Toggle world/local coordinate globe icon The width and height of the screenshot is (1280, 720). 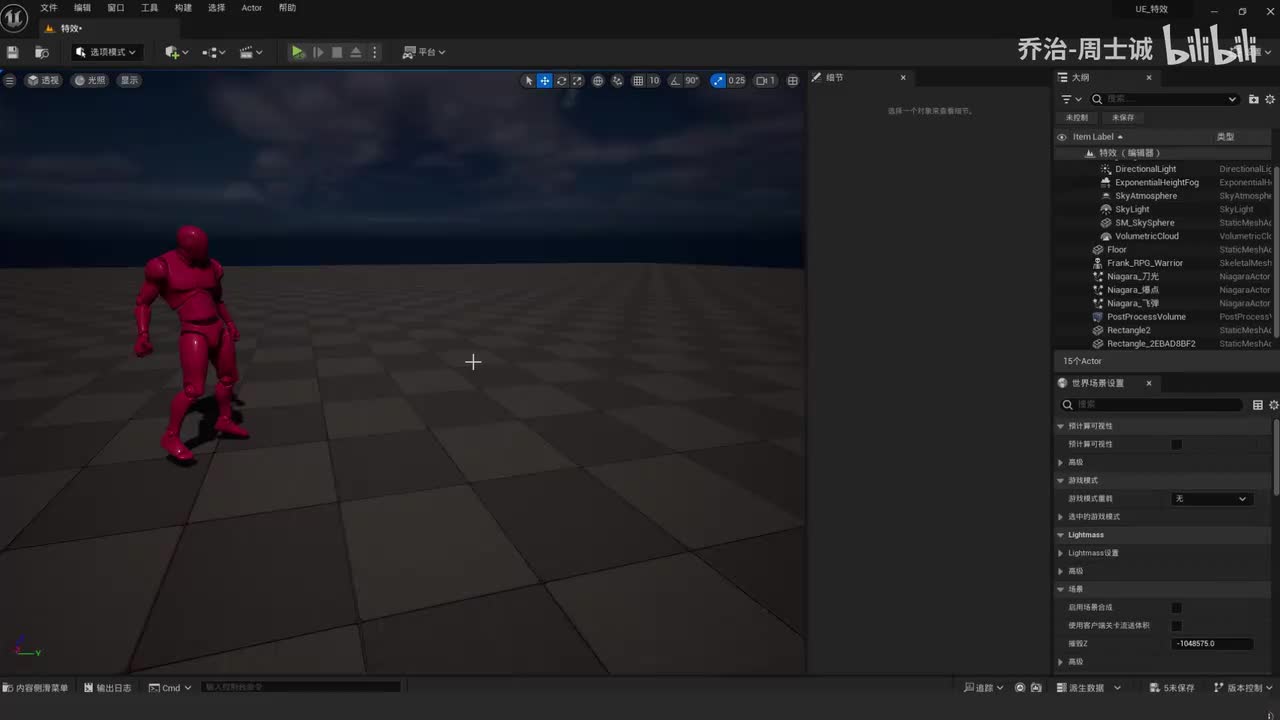pyautogui.click(x=598, y=81)
